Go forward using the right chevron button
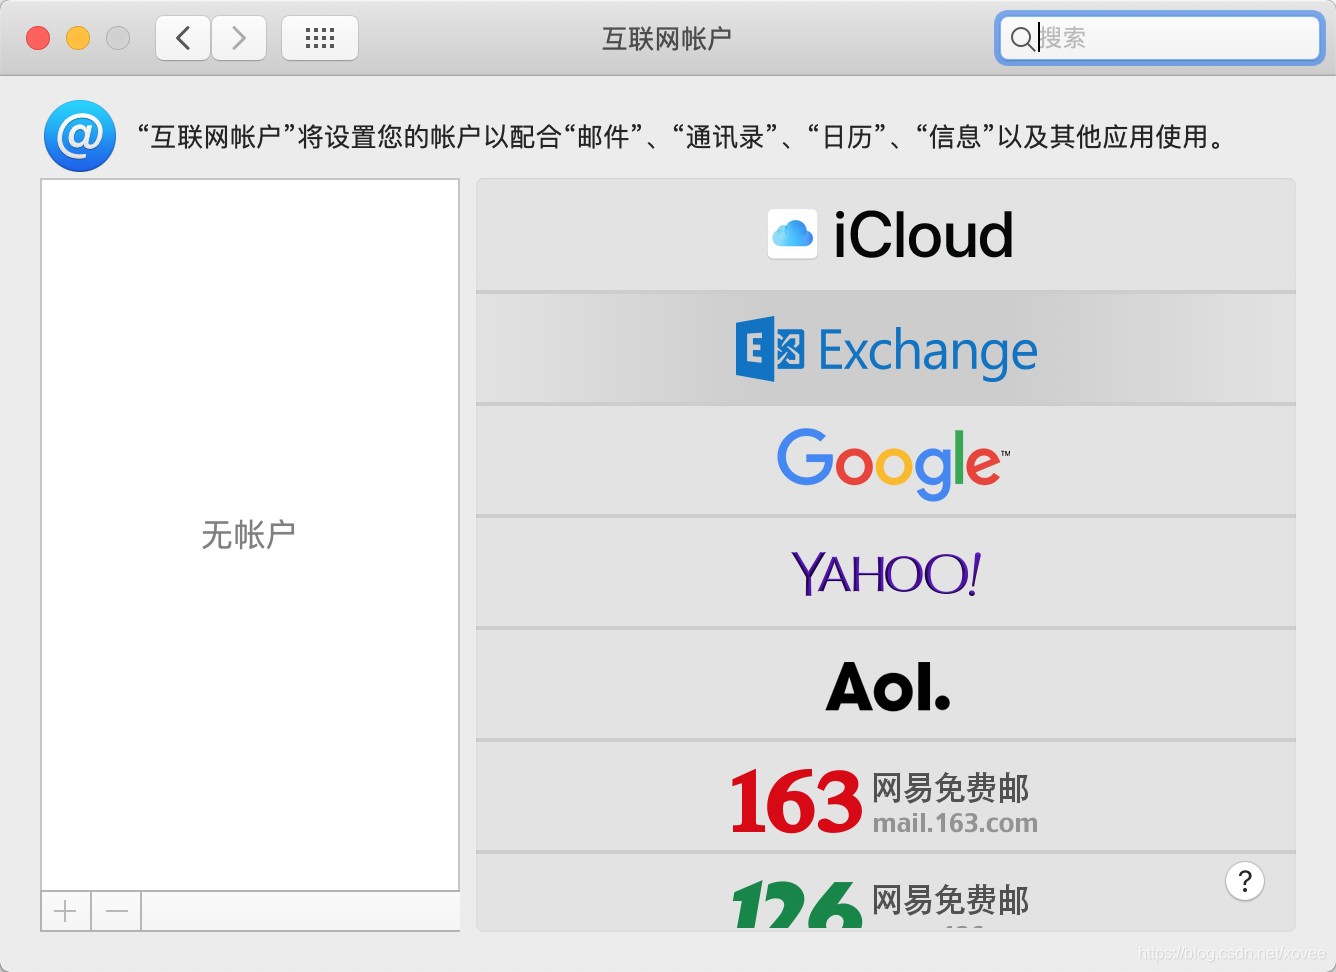 239,39
